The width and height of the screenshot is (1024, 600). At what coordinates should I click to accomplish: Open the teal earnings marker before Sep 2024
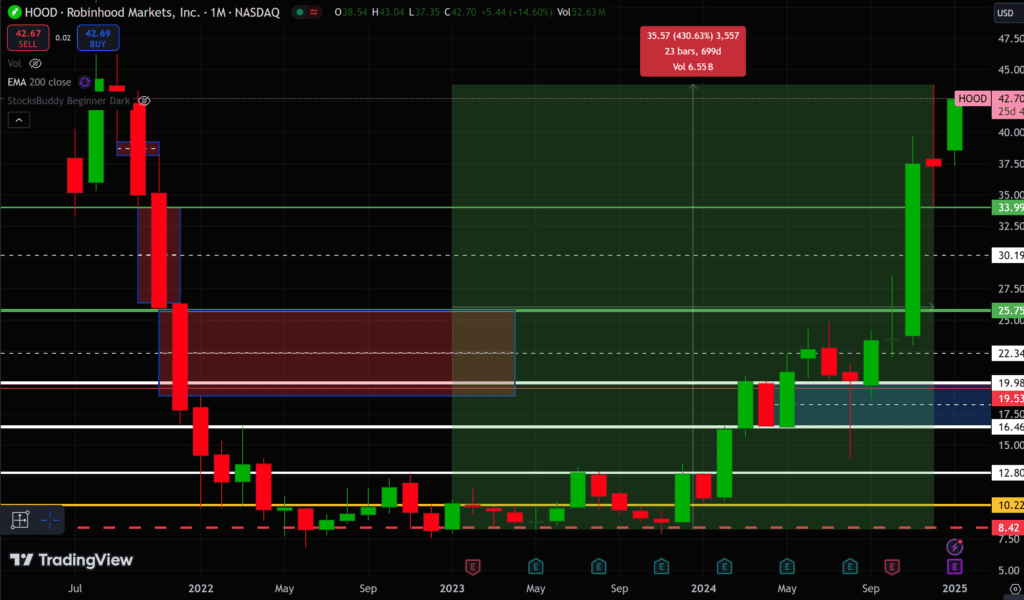pos(850,566)
